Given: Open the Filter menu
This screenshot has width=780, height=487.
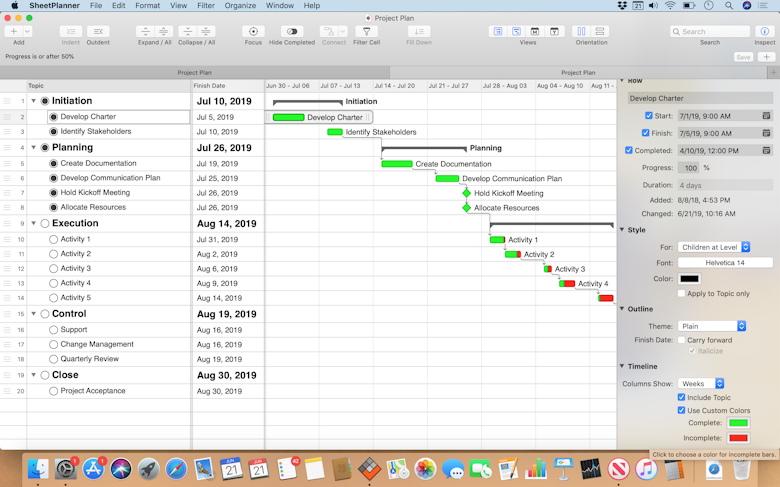Looking at the screenshot, I should coord(206,5).
